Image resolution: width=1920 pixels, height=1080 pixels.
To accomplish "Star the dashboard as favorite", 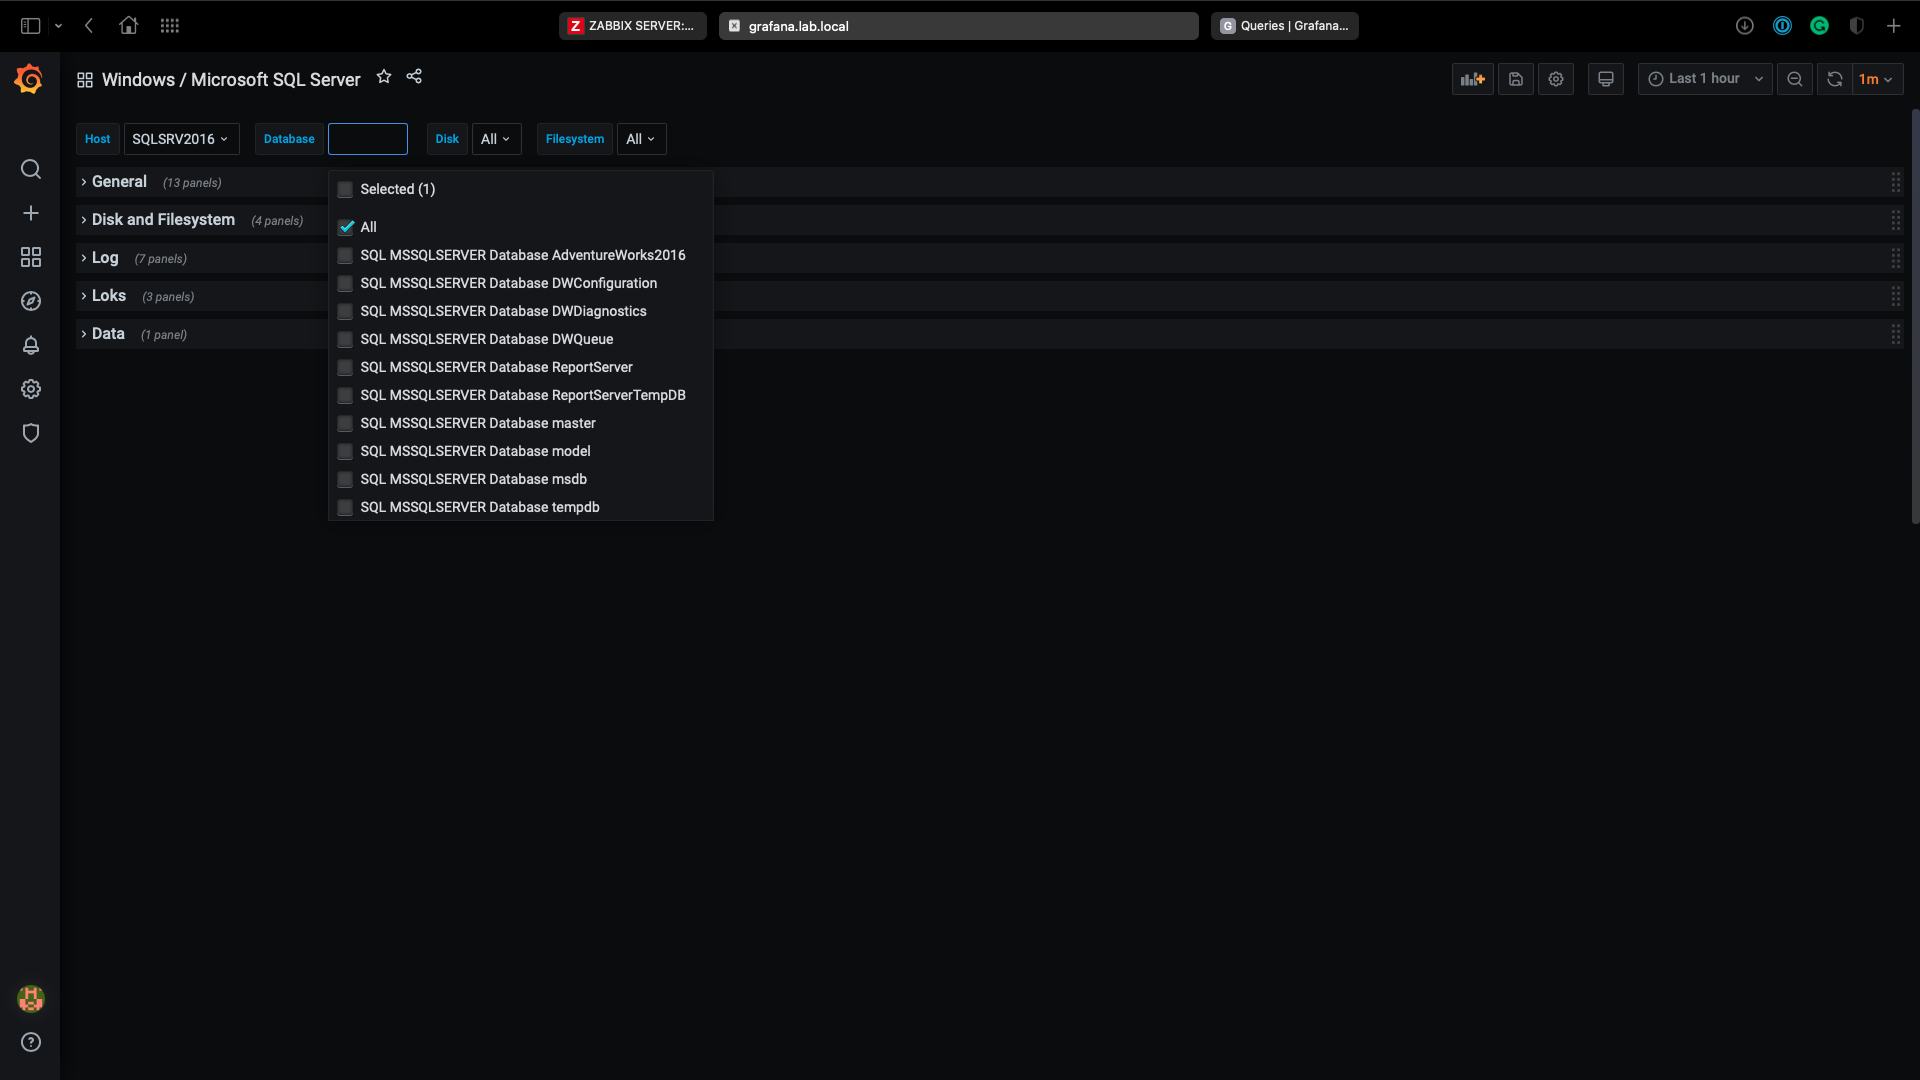I will click(384, 77).
